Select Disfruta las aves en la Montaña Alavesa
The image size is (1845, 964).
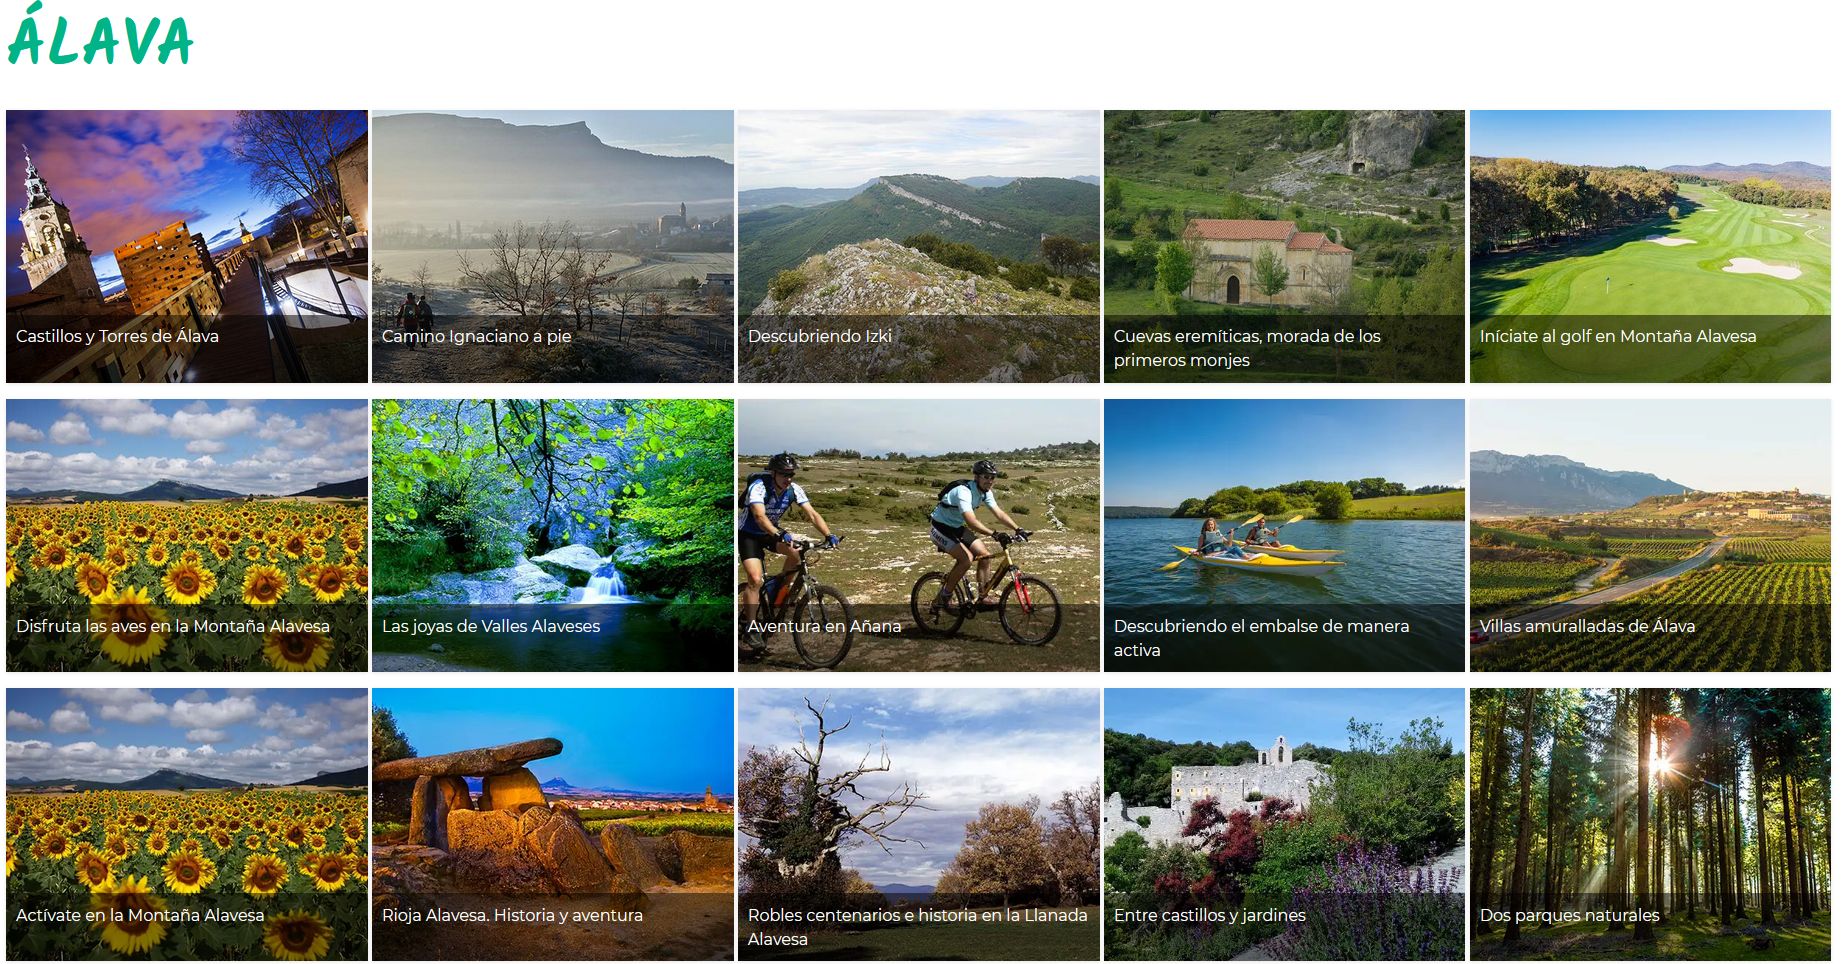[x=187, y=536]
